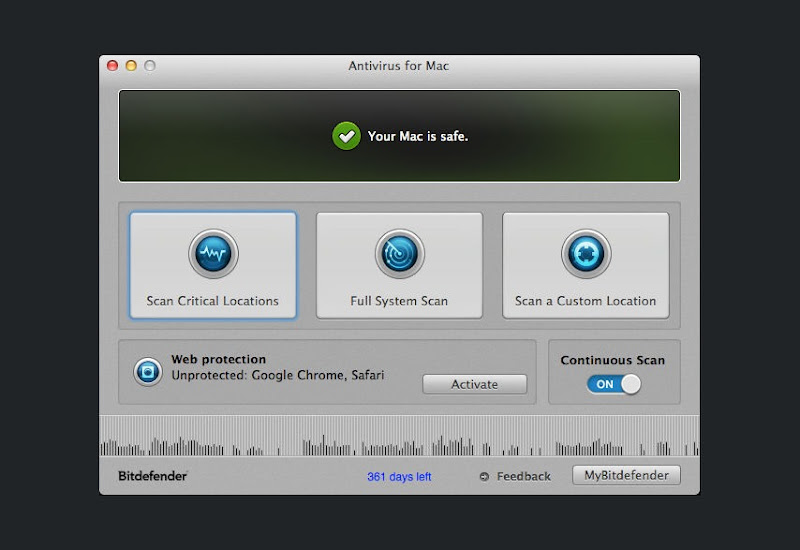Click the Web protection shield icon

tap(148, 371)
